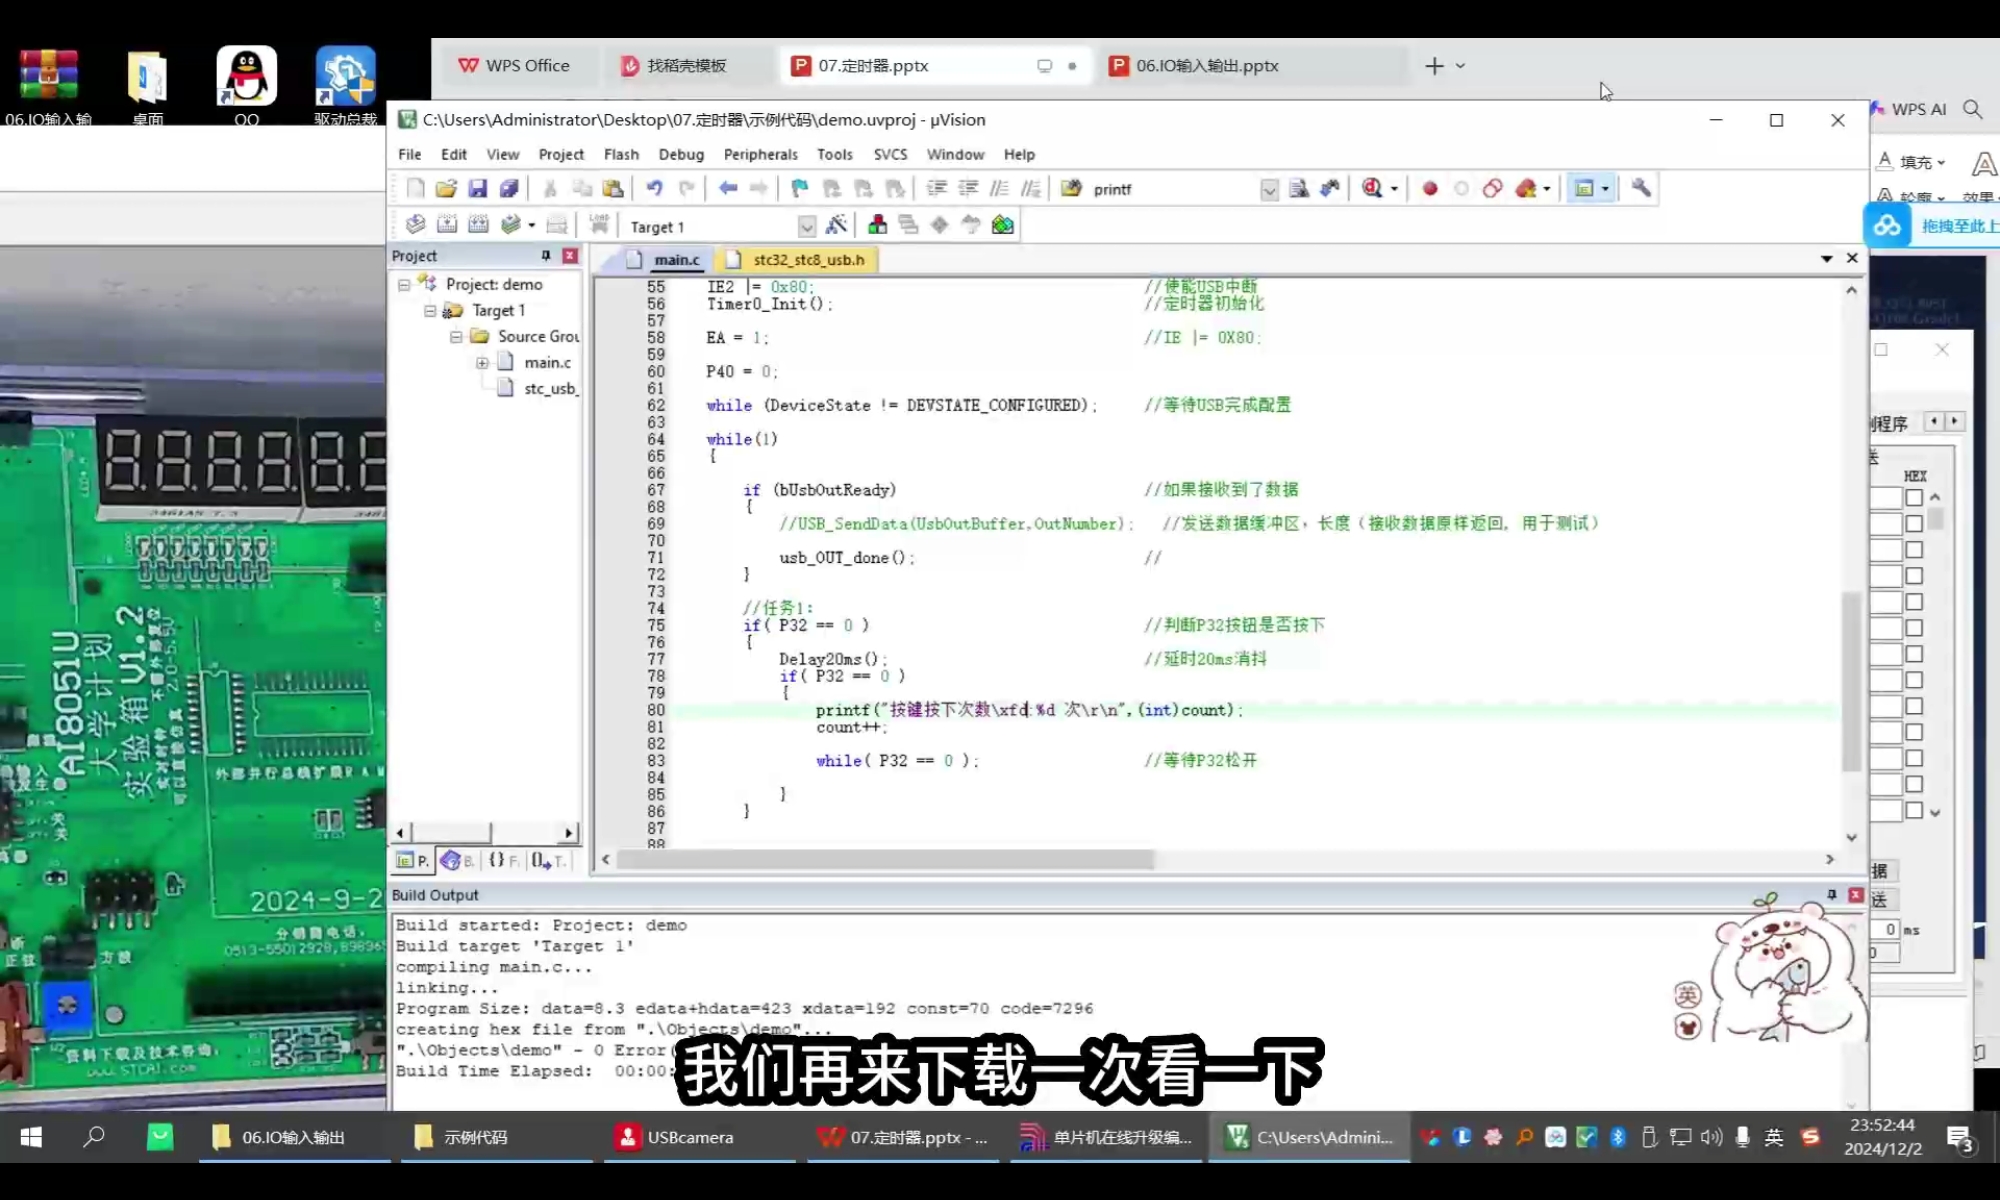Open Pack Installer icon
This screenshot has width=2000, height=1200.
[1003, 225]
